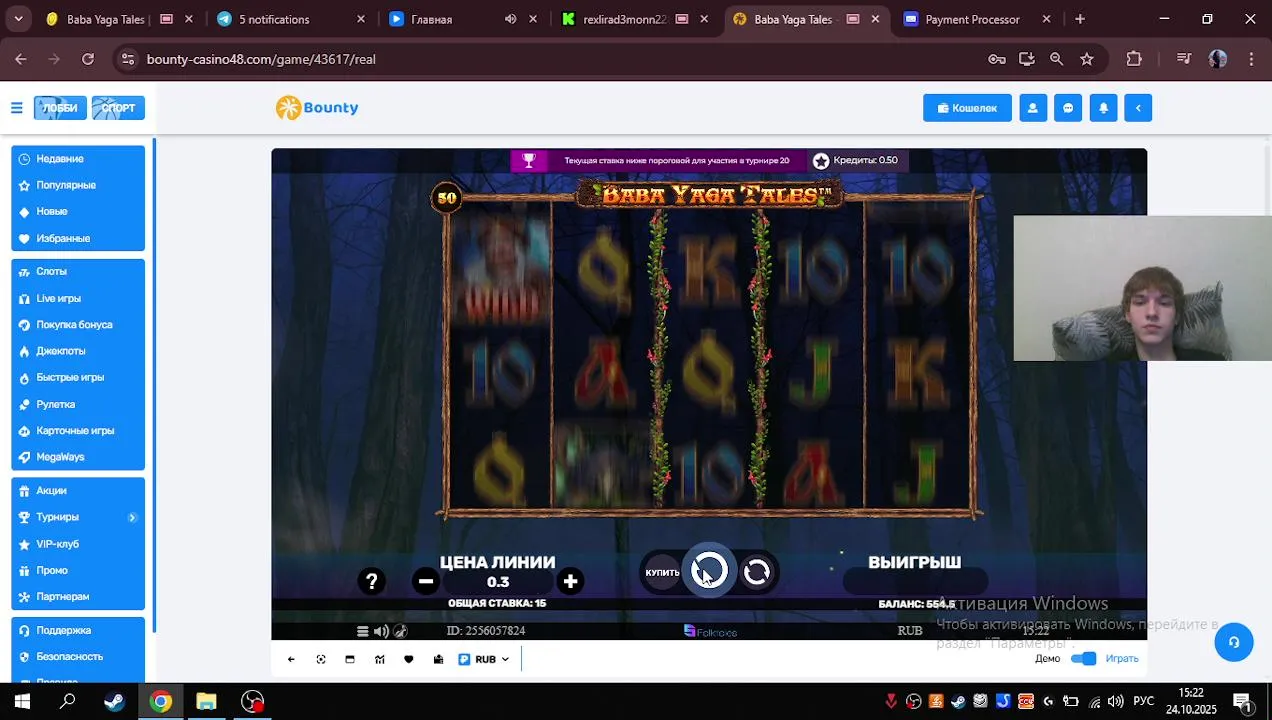The height and width of the screenshot is (720, 1272).
Task: Click the Купить bonus buy button
Action: click(662, 572)
